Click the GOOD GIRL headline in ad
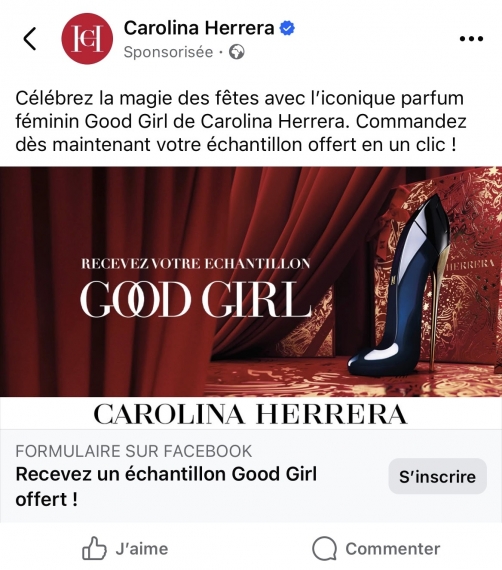The width and height of the screenshot is (502, 570). click(x=196, y=299)
